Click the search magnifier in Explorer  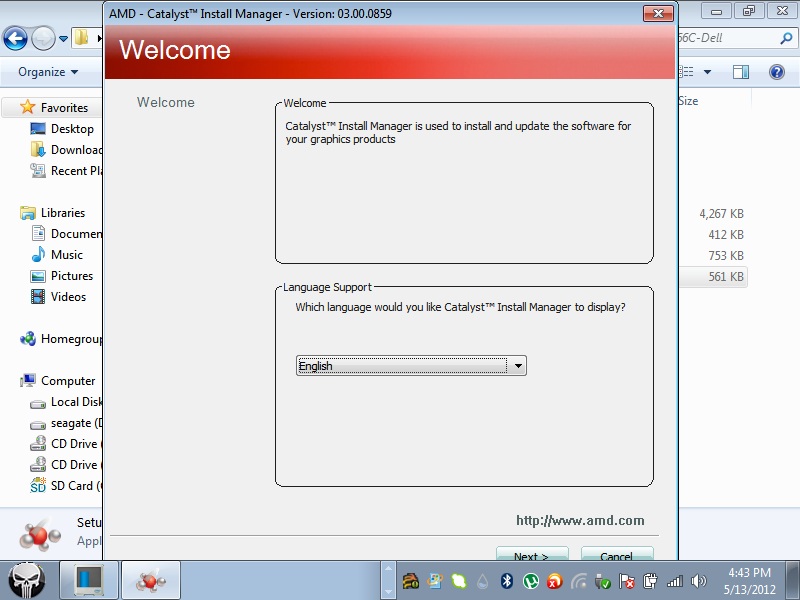pos(786,38)
